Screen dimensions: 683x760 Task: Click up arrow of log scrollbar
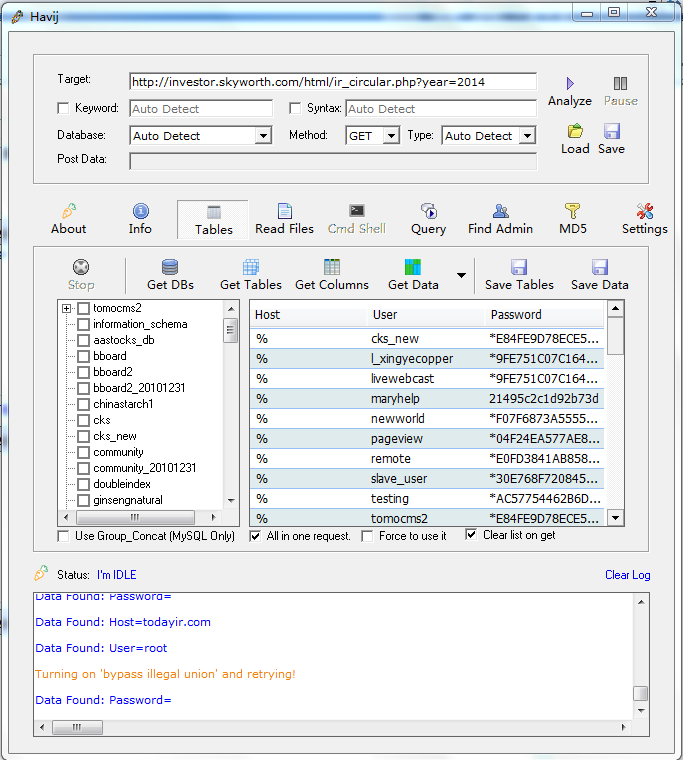(x=641, y=602)
